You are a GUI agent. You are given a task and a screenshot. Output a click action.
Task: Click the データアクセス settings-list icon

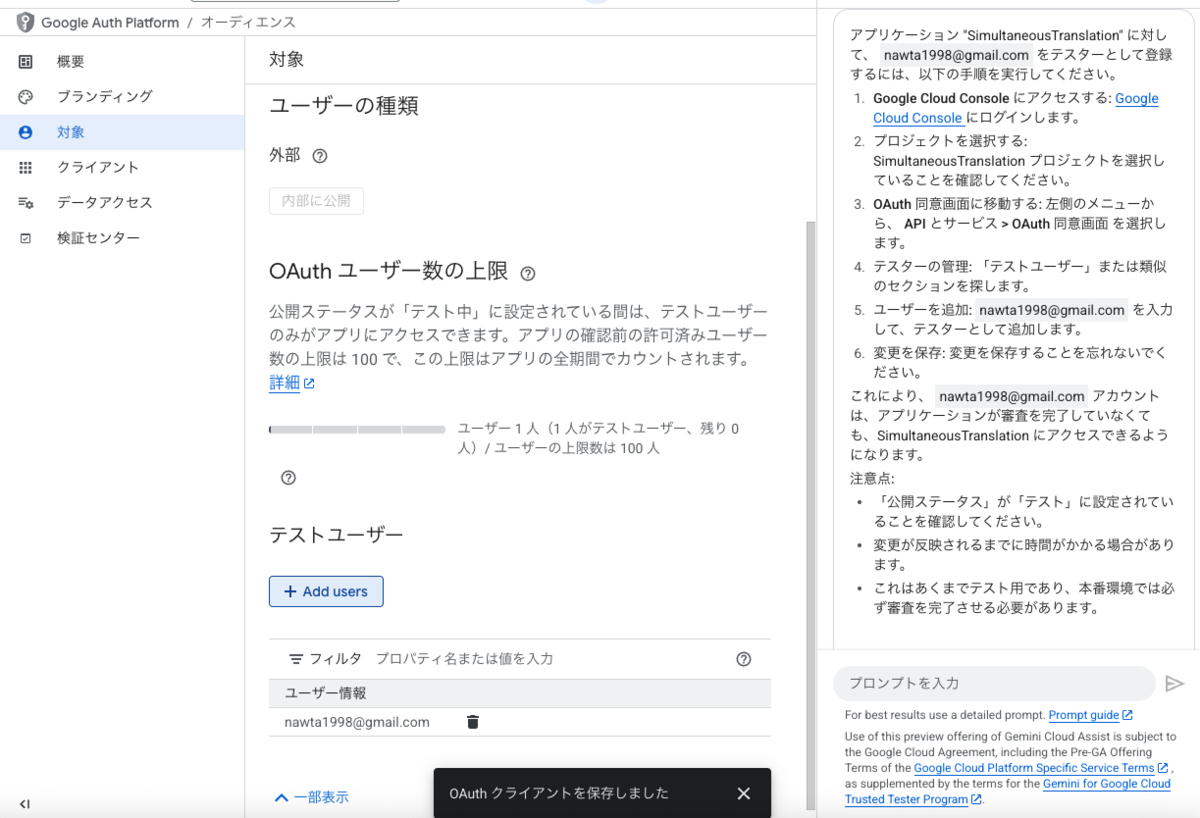point(26,202)
